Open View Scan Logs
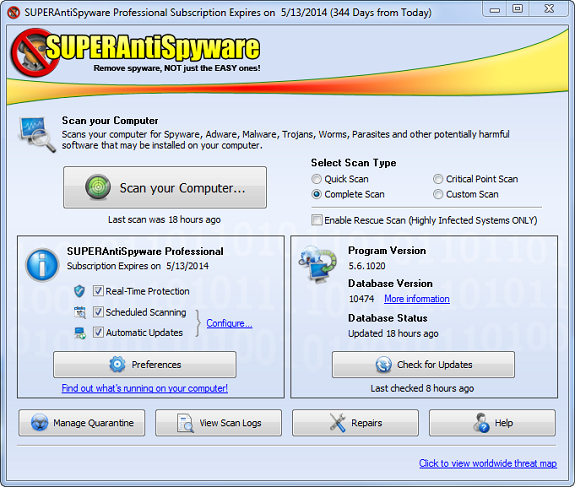 (x=219, y=423)
